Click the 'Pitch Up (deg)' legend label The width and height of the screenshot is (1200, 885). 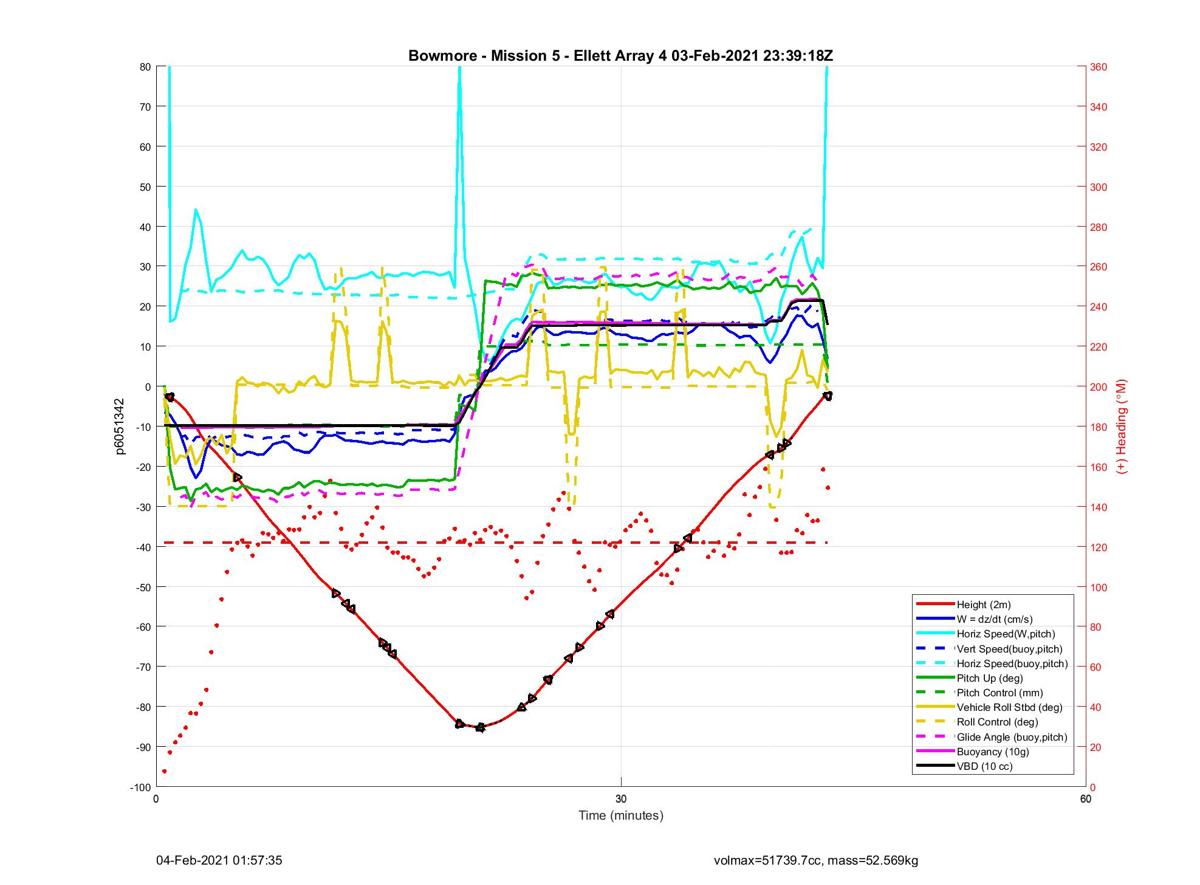(x=990, y=678)
